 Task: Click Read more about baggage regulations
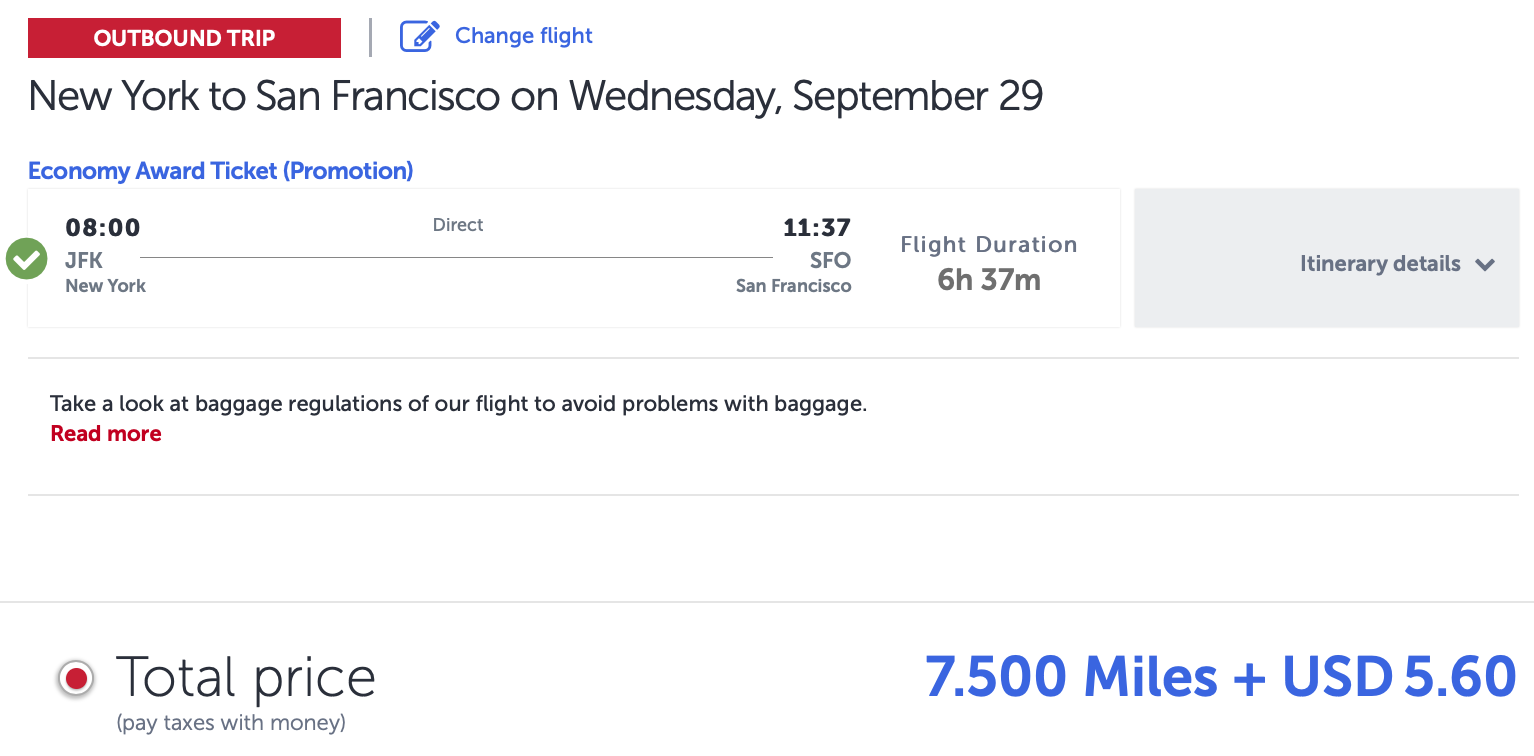point(105,433)
